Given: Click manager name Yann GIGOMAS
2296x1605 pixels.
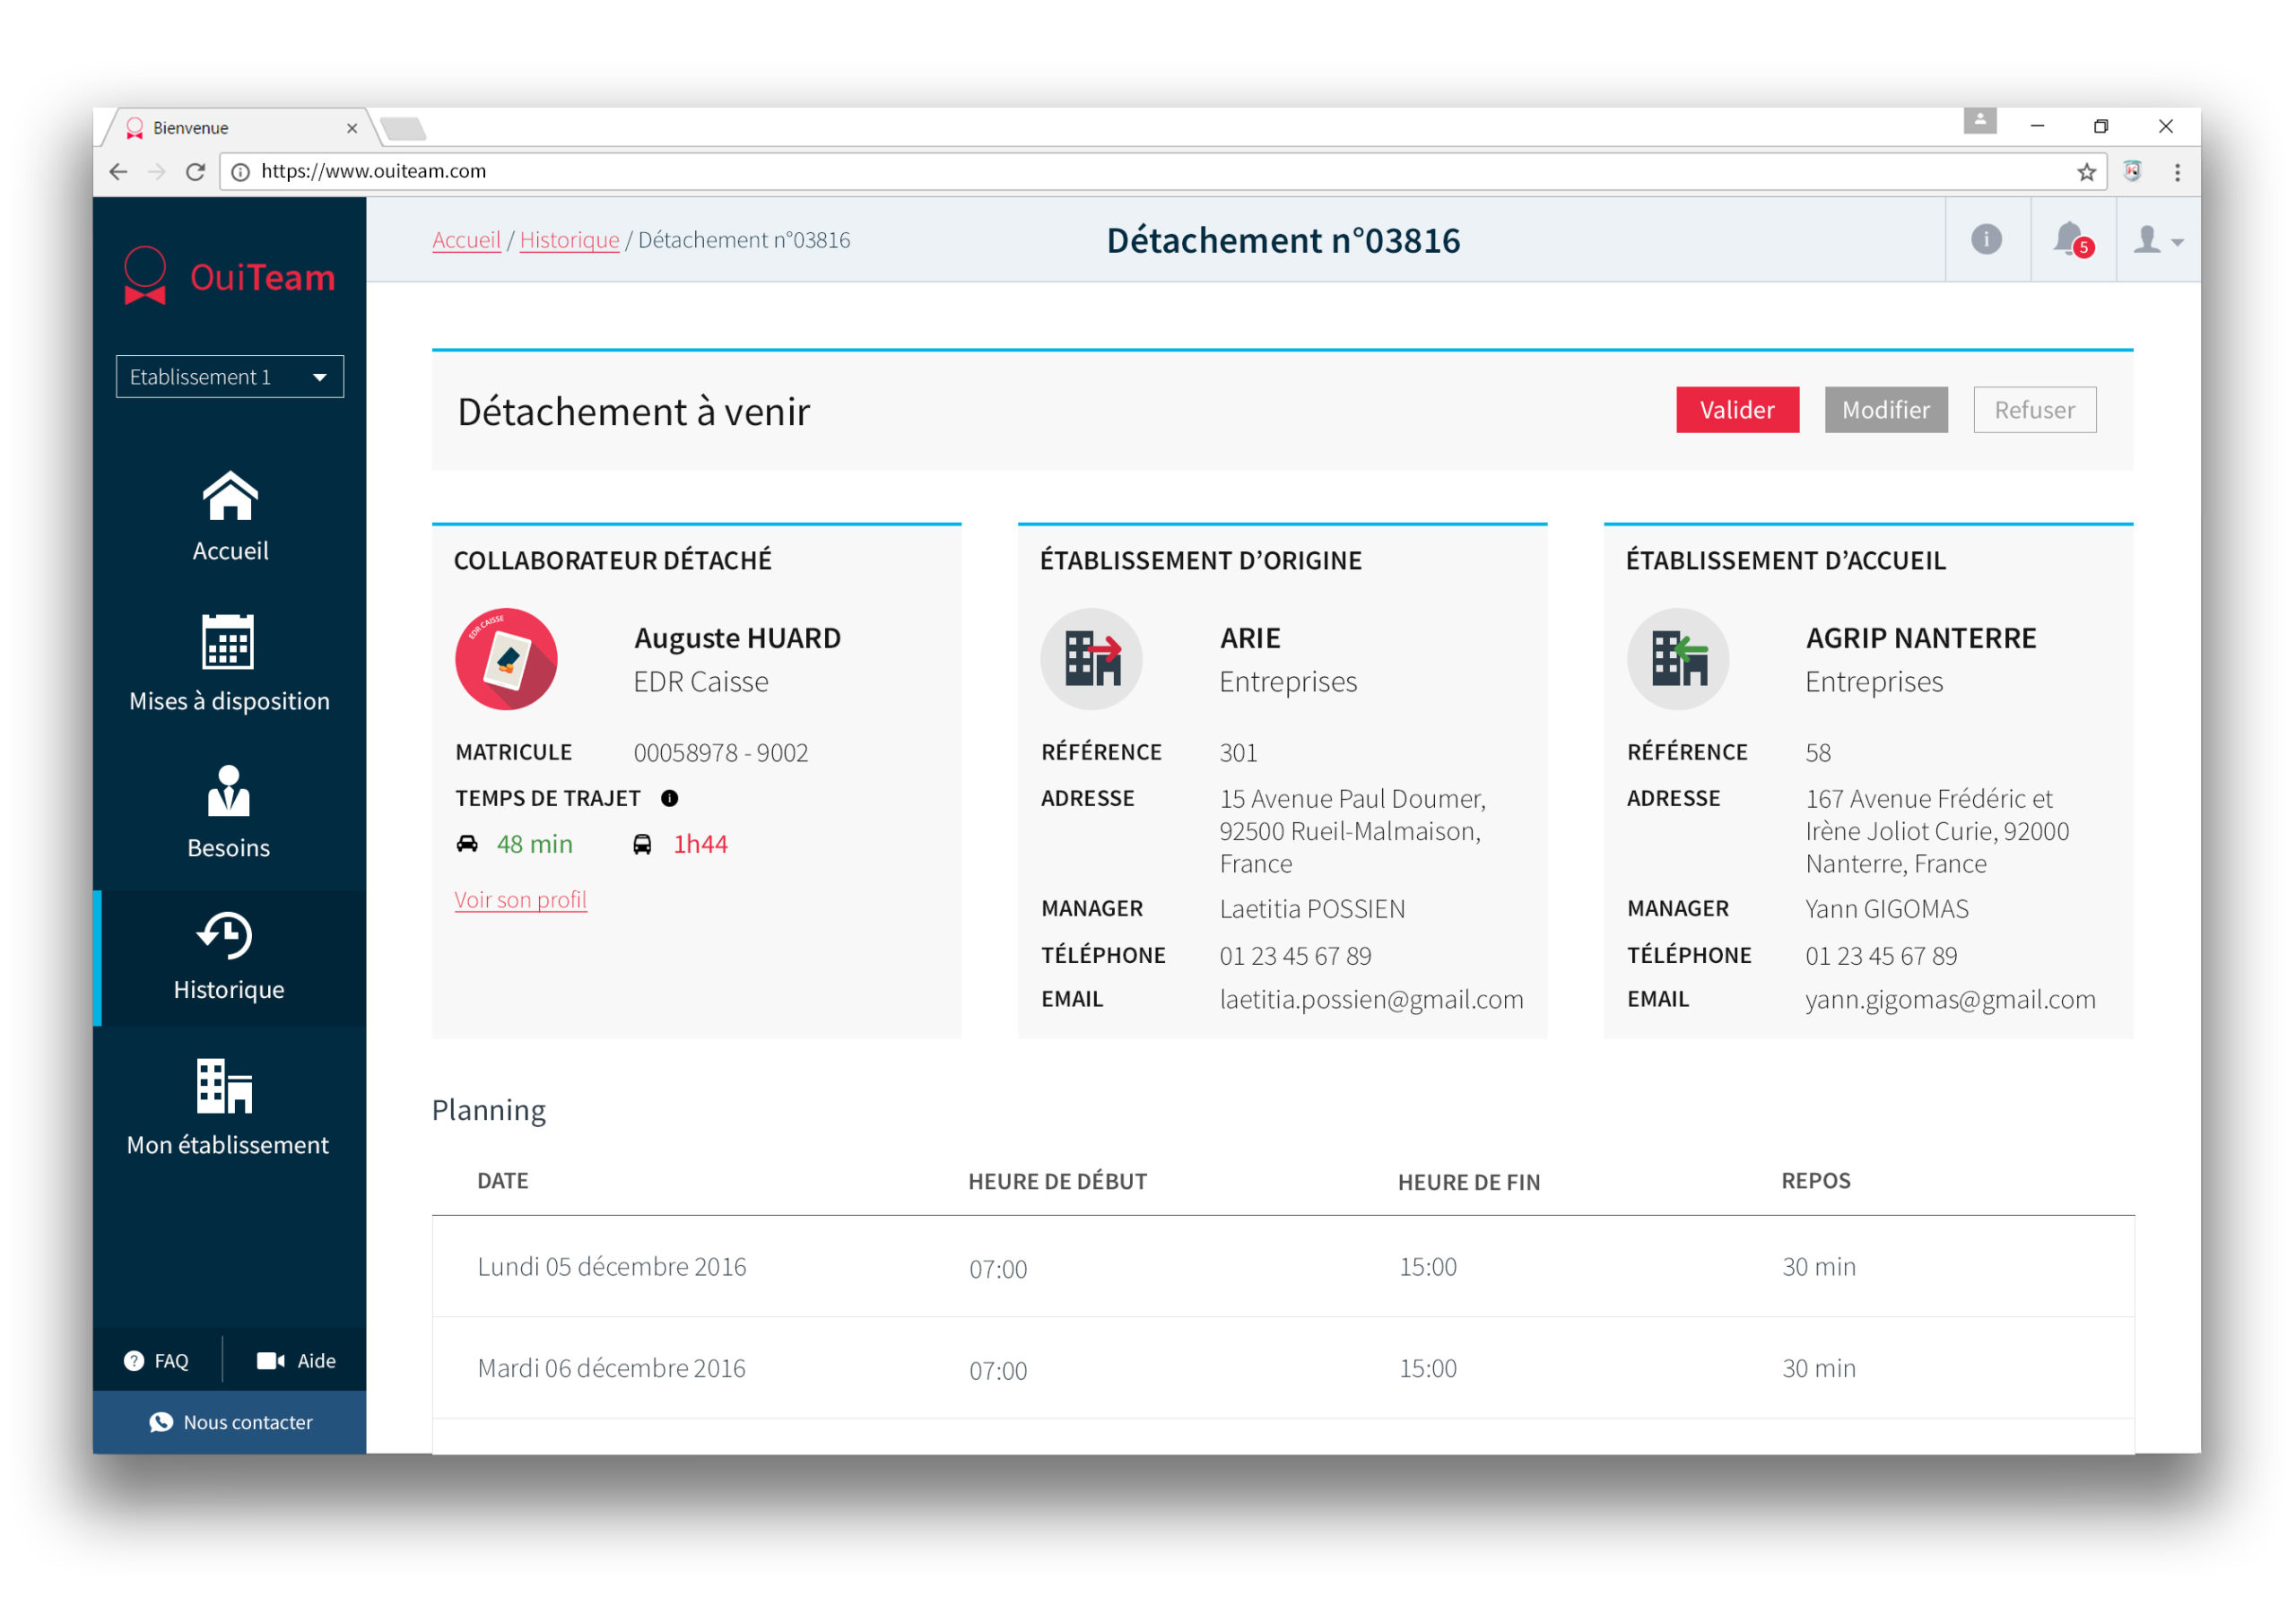Looking at the screenshot, I should tap(1887, 909).
